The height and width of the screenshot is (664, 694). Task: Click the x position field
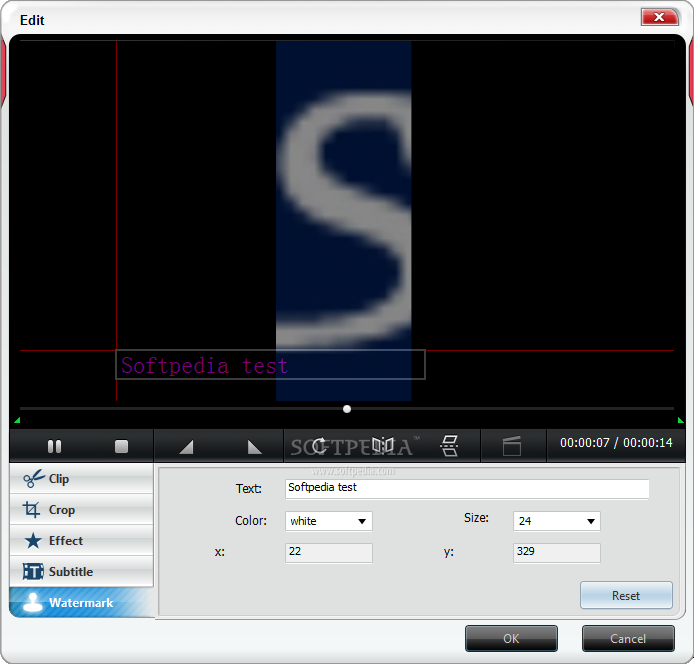click(x=329, y=553)
